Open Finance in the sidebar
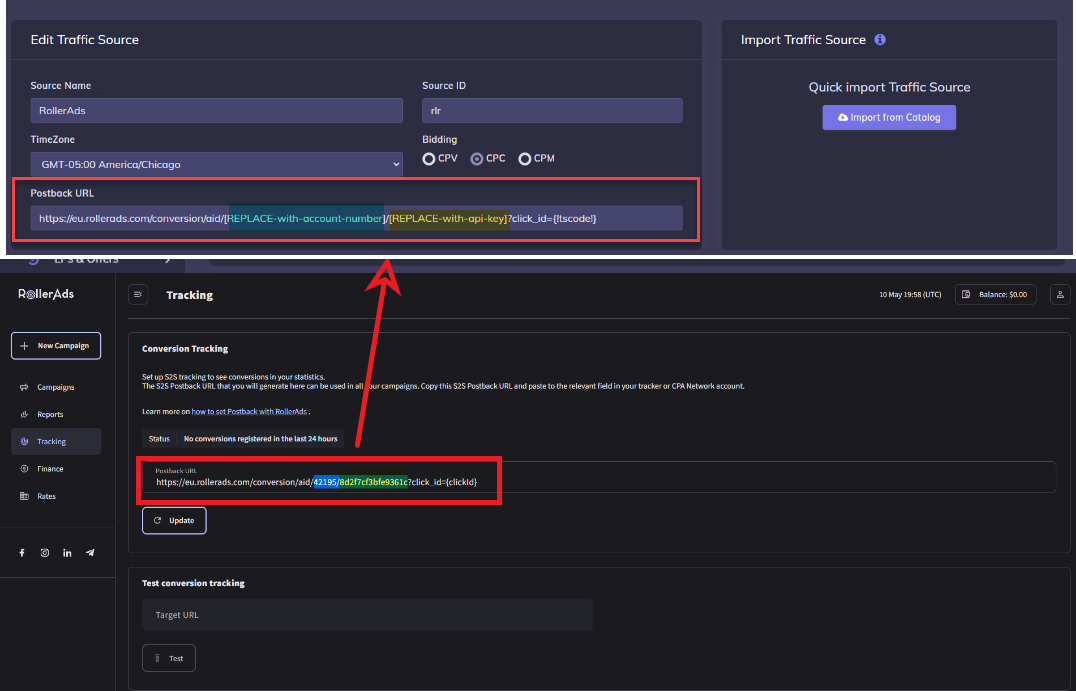Viewport: 1076px width, 691px height. click(56, 469)
